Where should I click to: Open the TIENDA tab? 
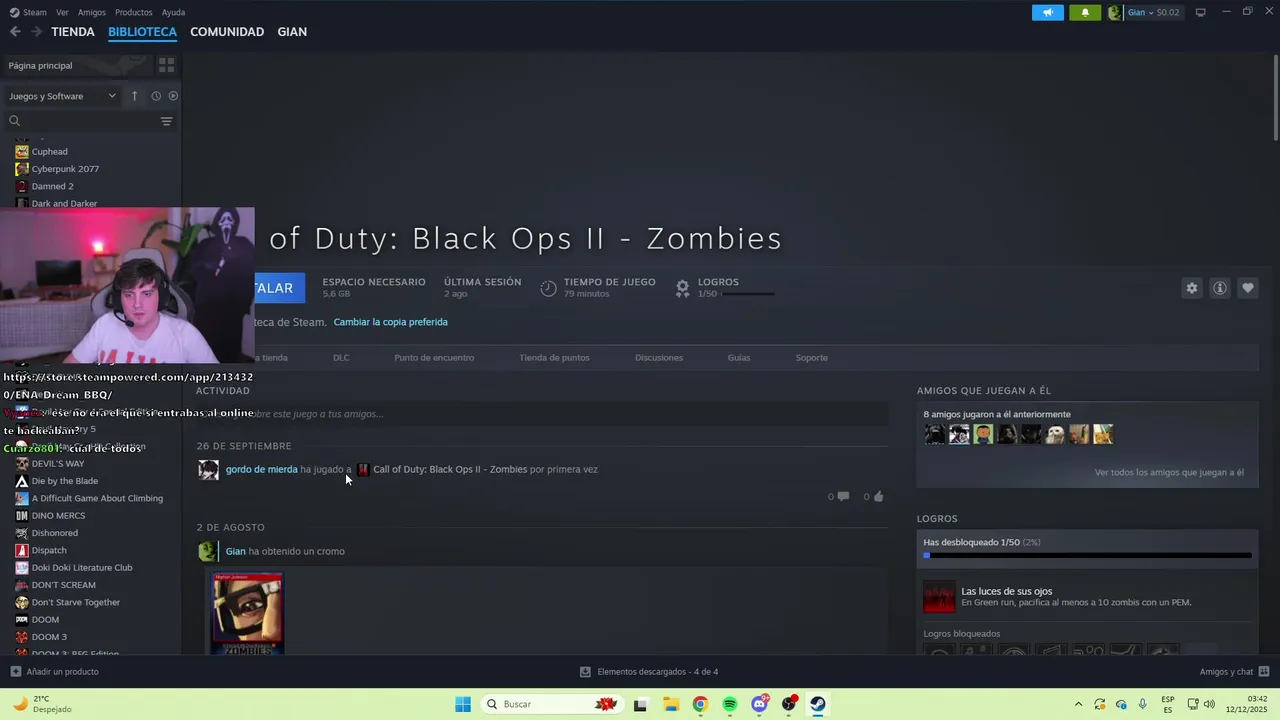coord(73,32)
